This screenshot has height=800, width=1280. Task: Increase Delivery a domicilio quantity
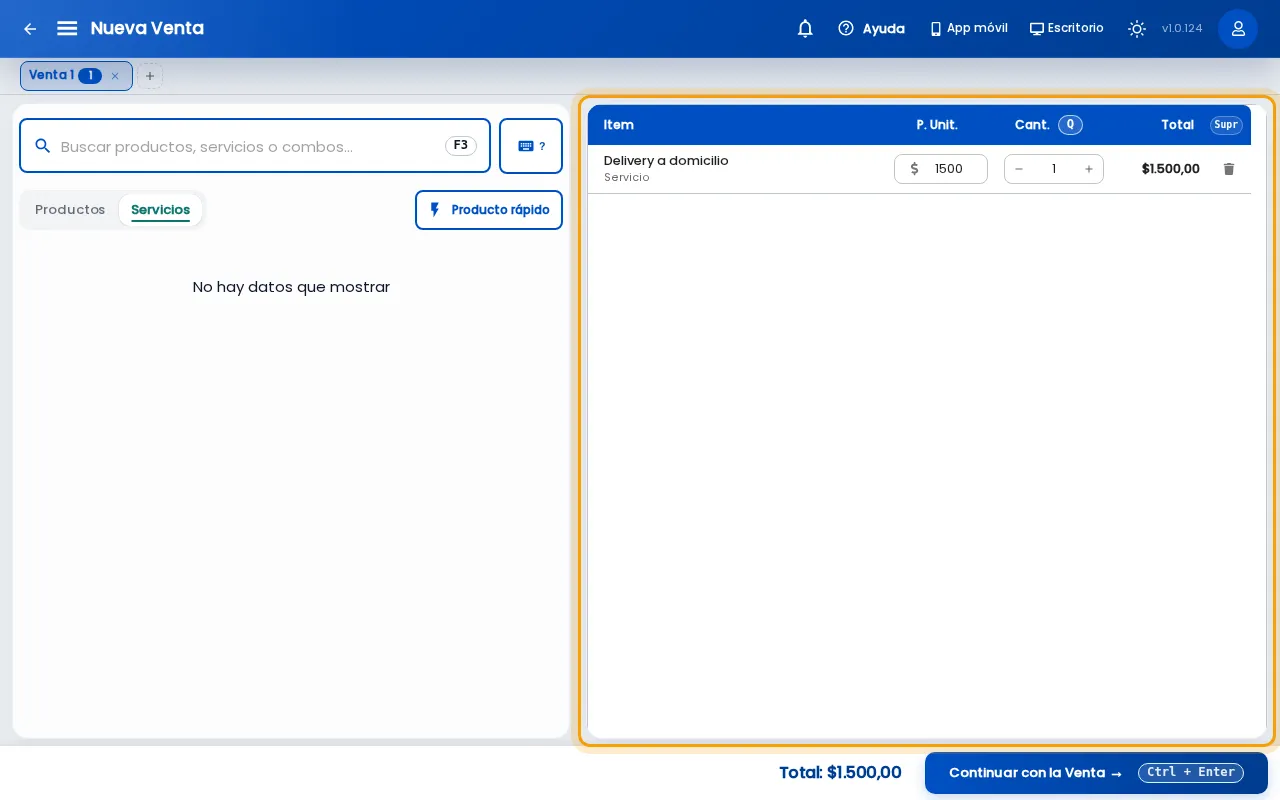(1089, 169)
